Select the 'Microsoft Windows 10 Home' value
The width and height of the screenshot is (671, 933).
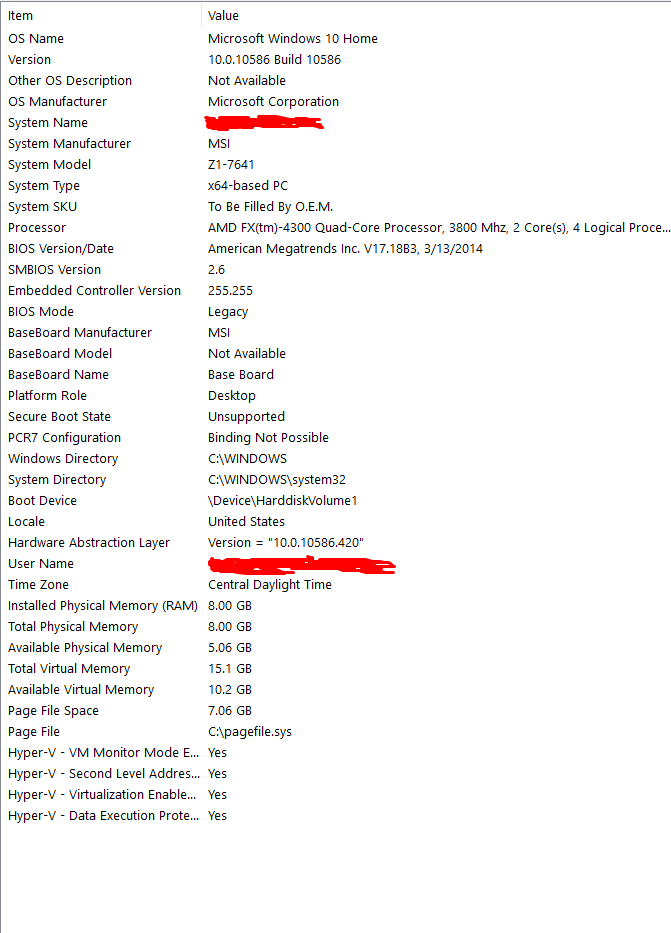tap(293, 39)
